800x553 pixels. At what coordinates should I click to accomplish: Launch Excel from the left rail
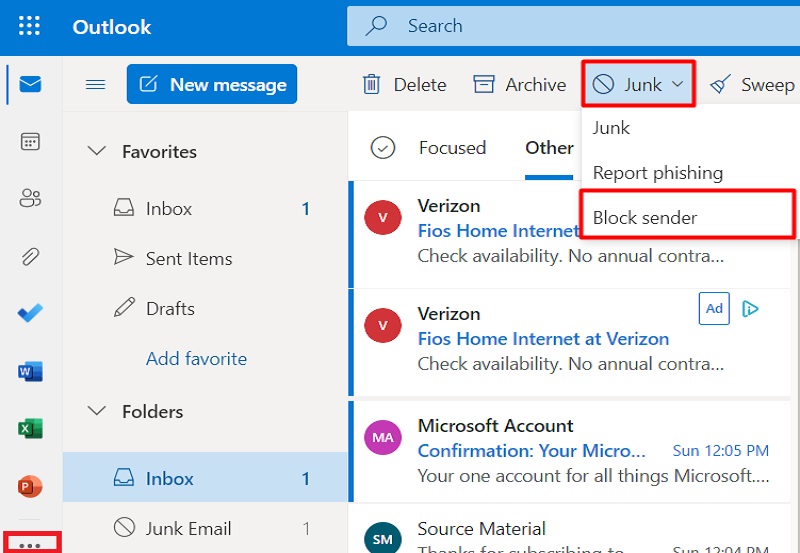pyautogui.click(x=30, y=429)
